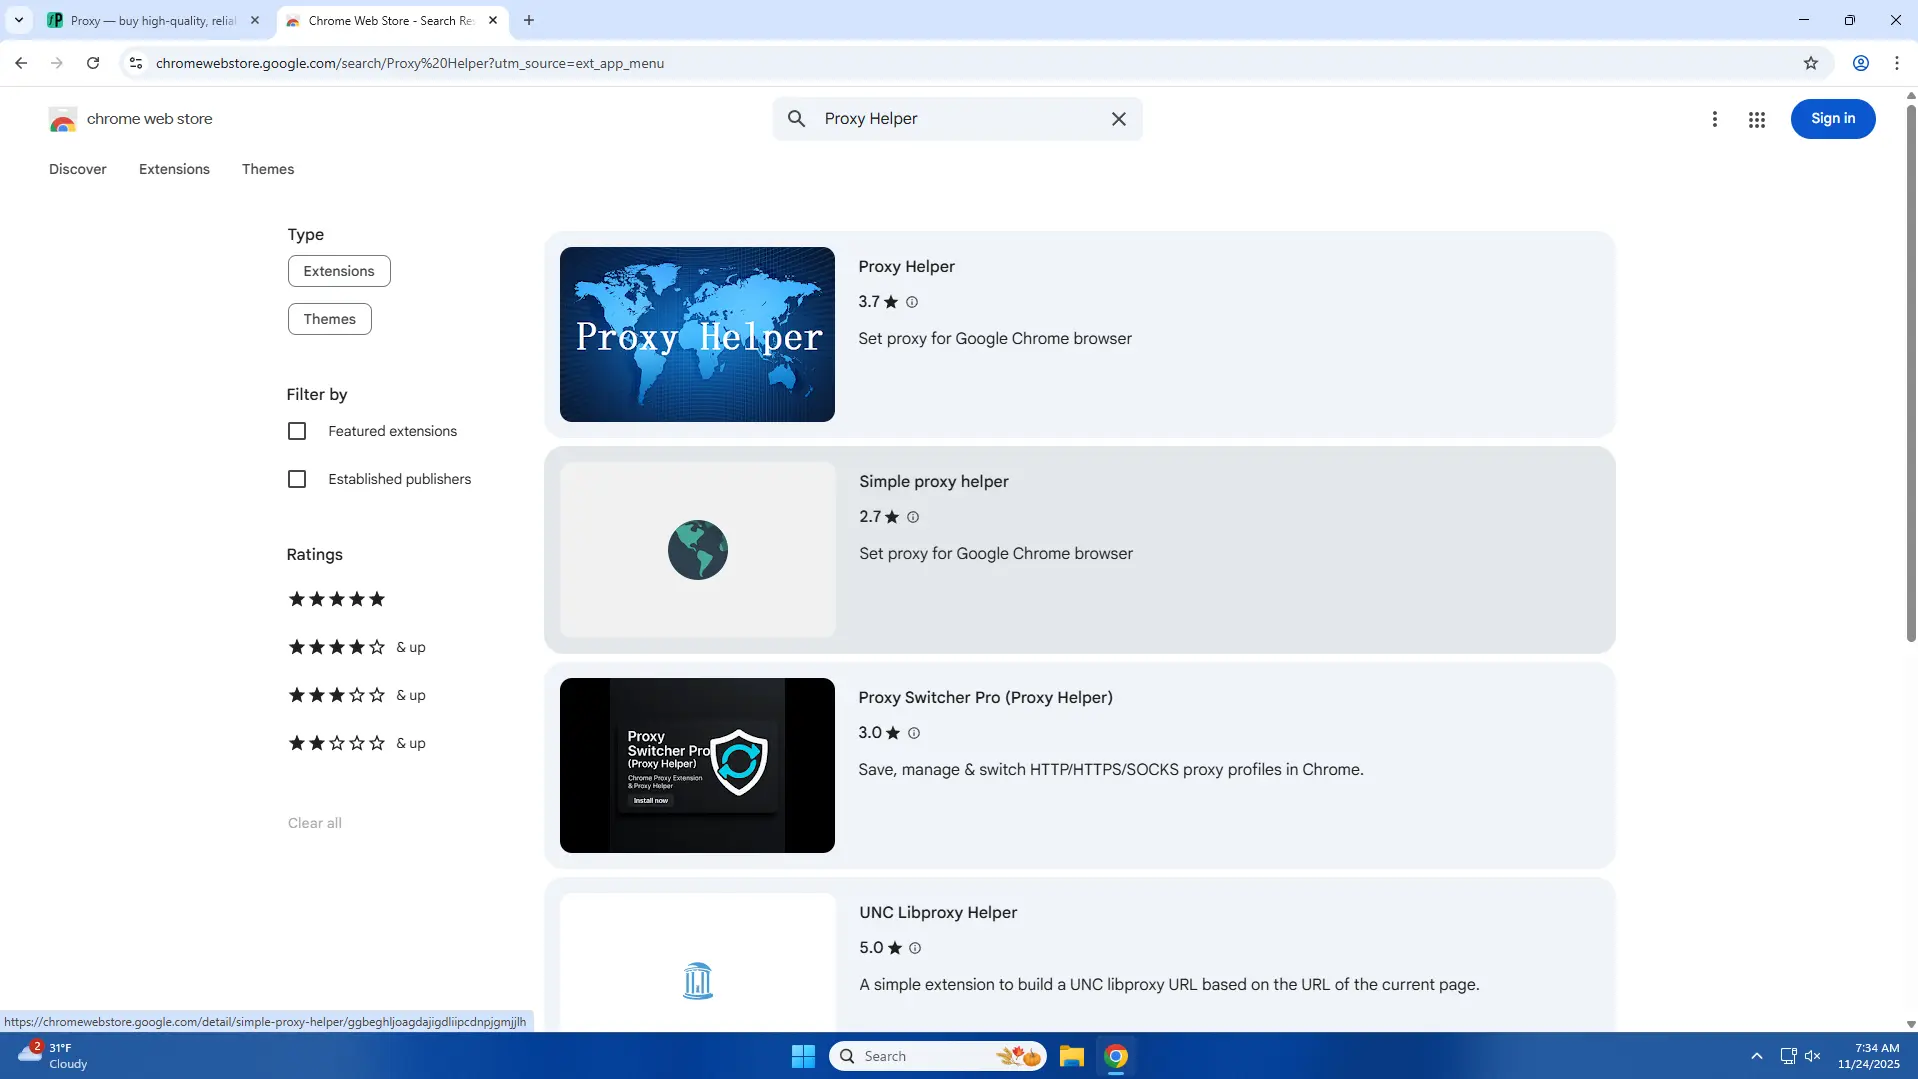Switch to the Chrome Web Store search tab
This screenshot has width=1918, height=1079.
(x=392, y=20)
